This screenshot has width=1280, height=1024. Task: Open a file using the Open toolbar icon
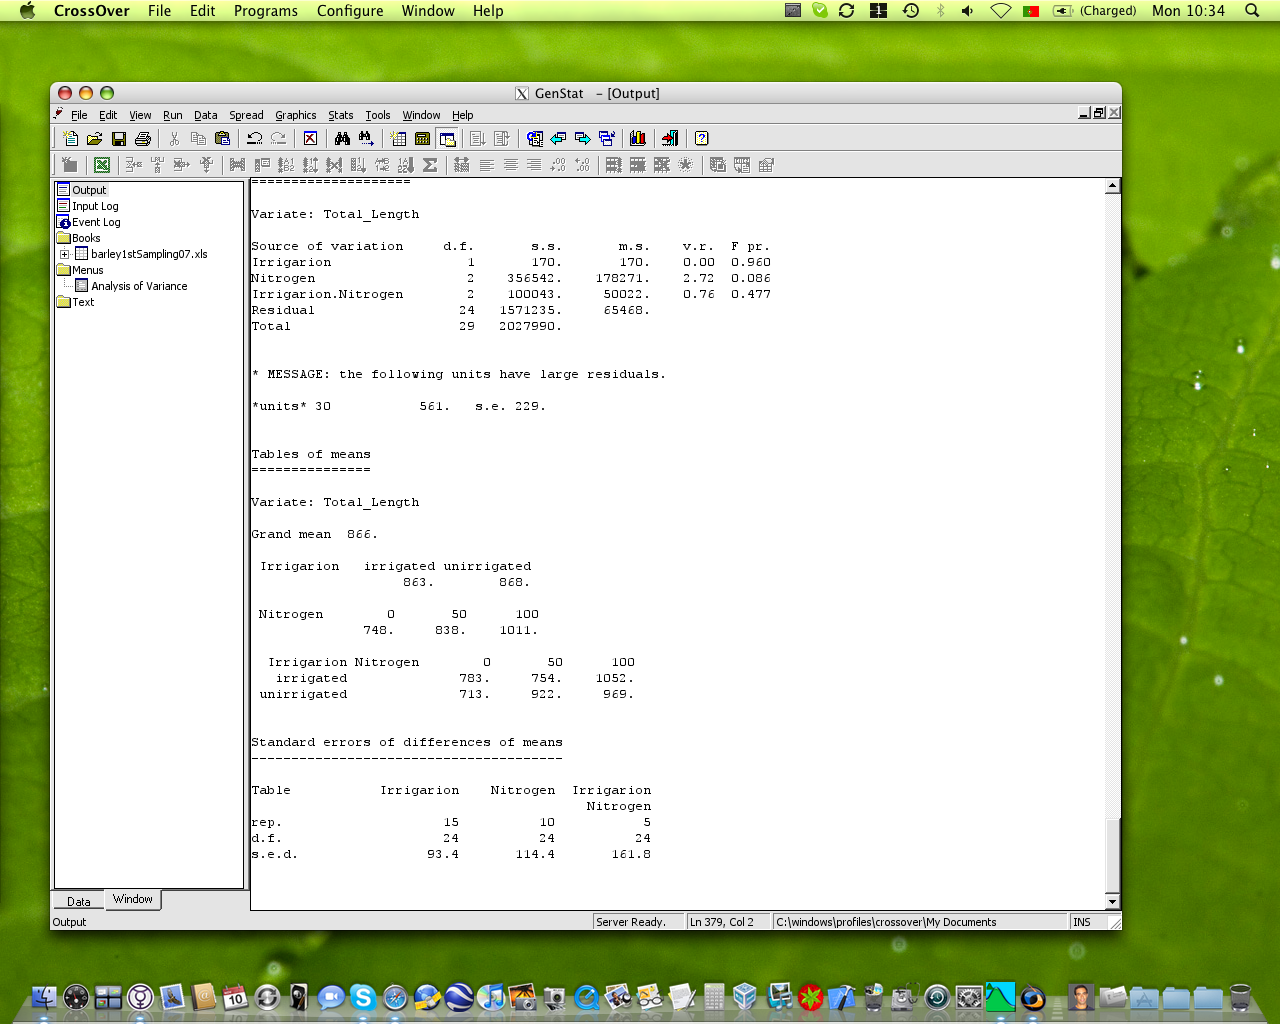pos(95,138)
